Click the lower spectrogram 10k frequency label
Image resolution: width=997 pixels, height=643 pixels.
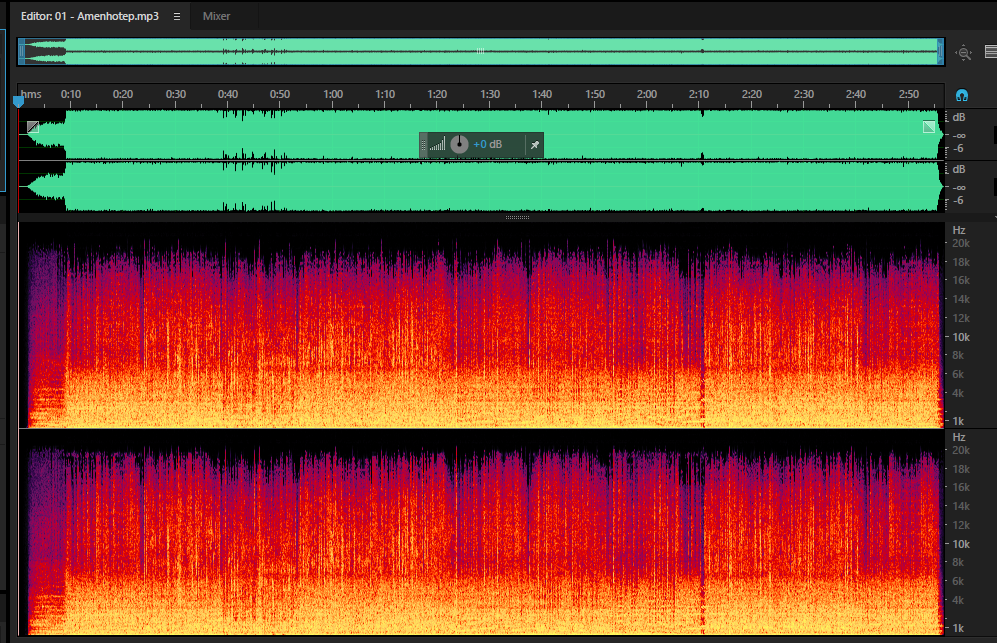coord(961,544)
